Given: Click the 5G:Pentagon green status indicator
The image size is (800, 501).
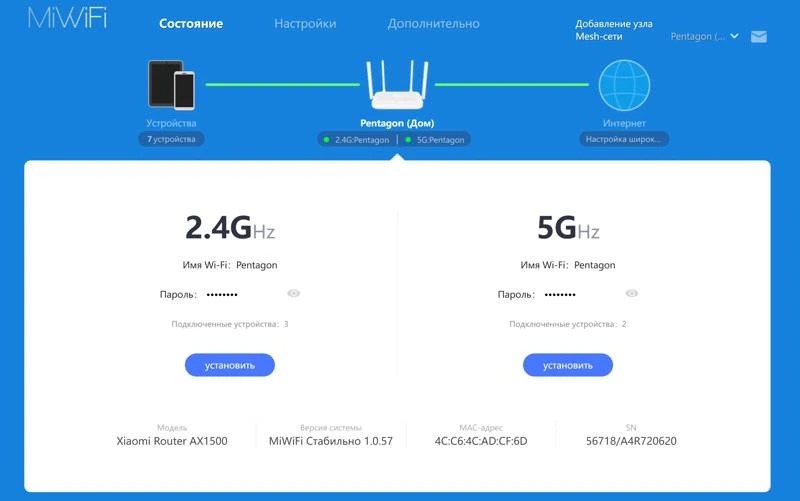Looking at the screenshot, I should [408, 140].
